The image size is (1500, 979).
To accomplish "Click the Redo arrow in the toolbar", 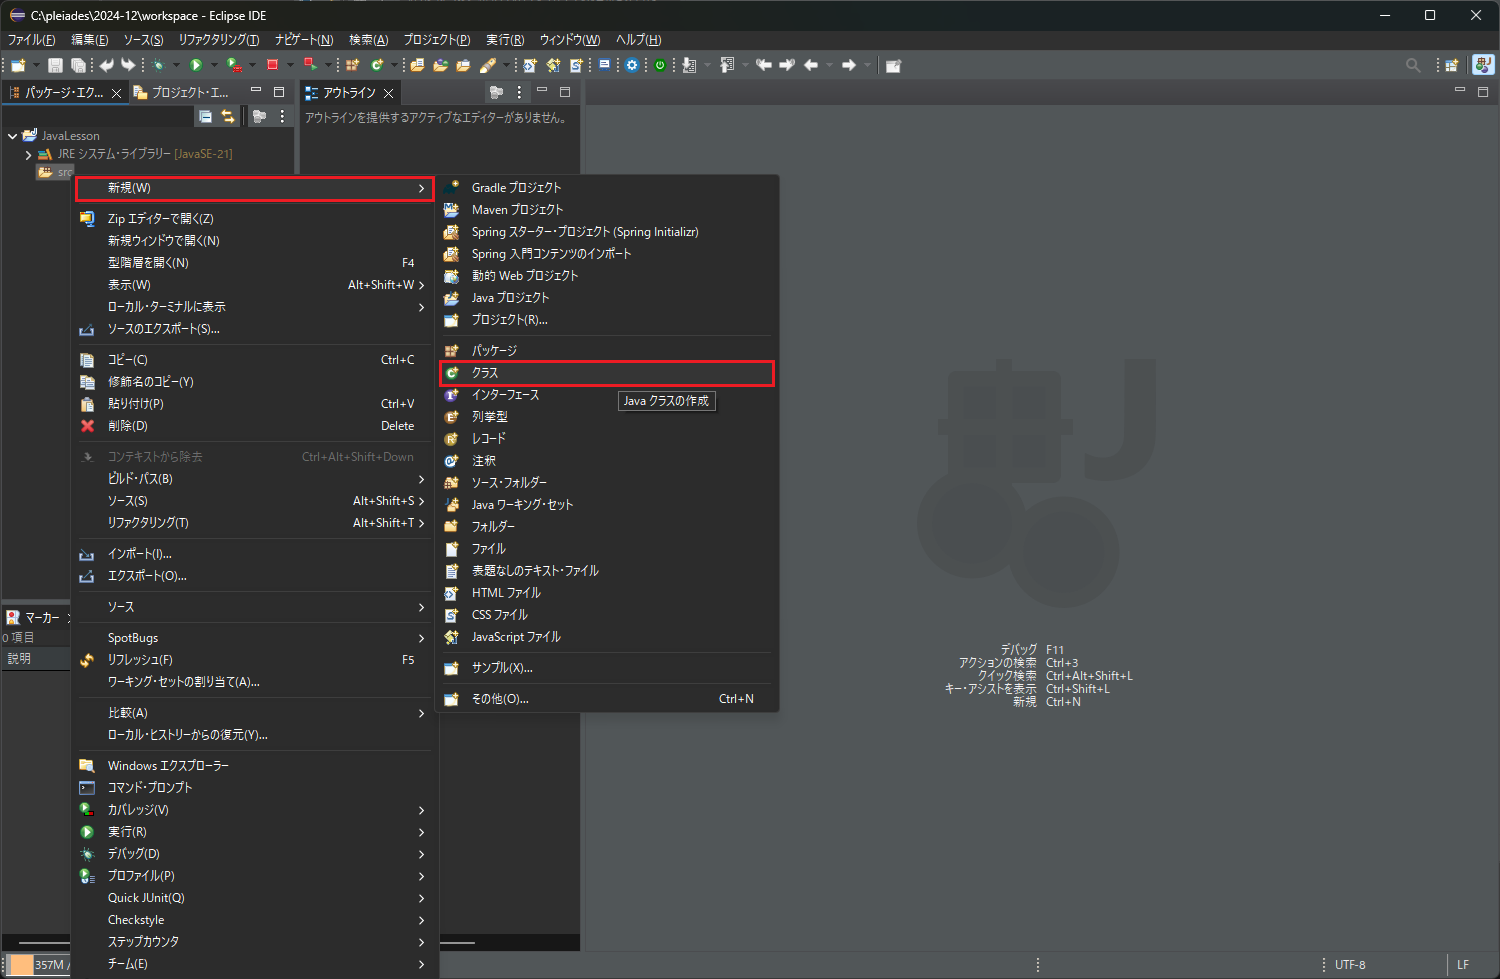I will (x=128, y=65).
